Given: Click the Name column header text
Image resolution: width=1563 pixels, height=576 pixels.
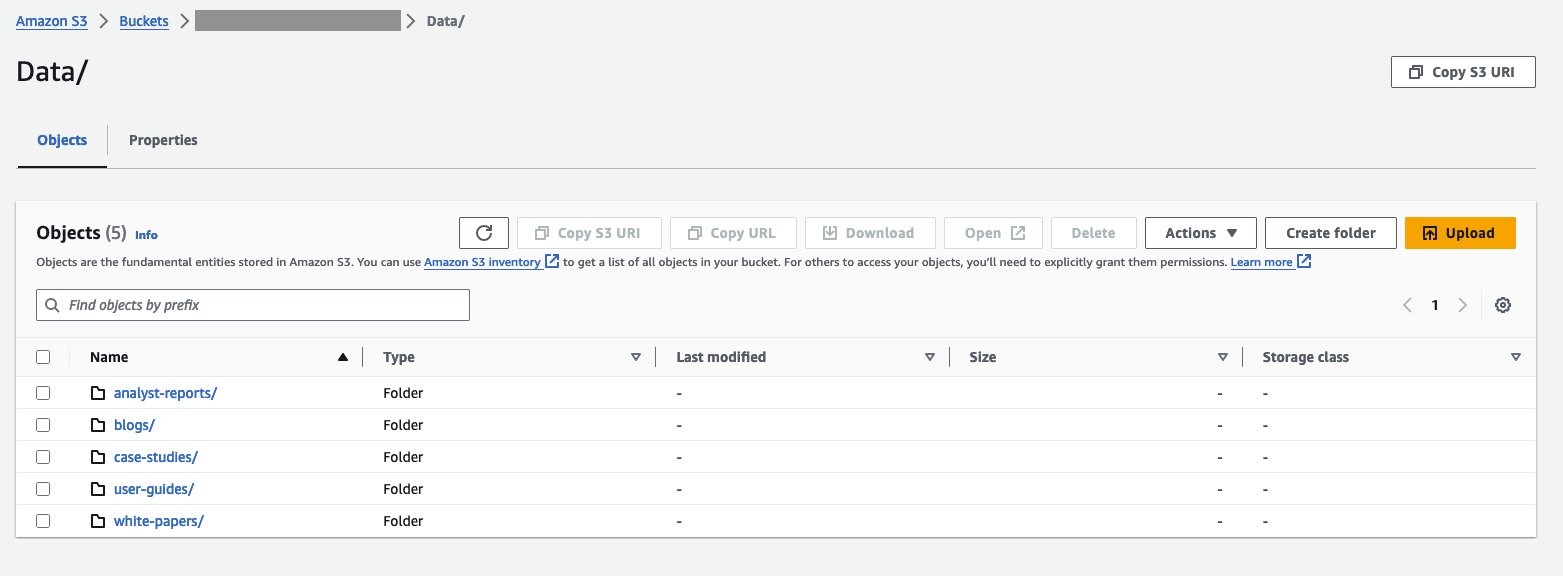Looking at the screenshot, I should coord(109,357).
